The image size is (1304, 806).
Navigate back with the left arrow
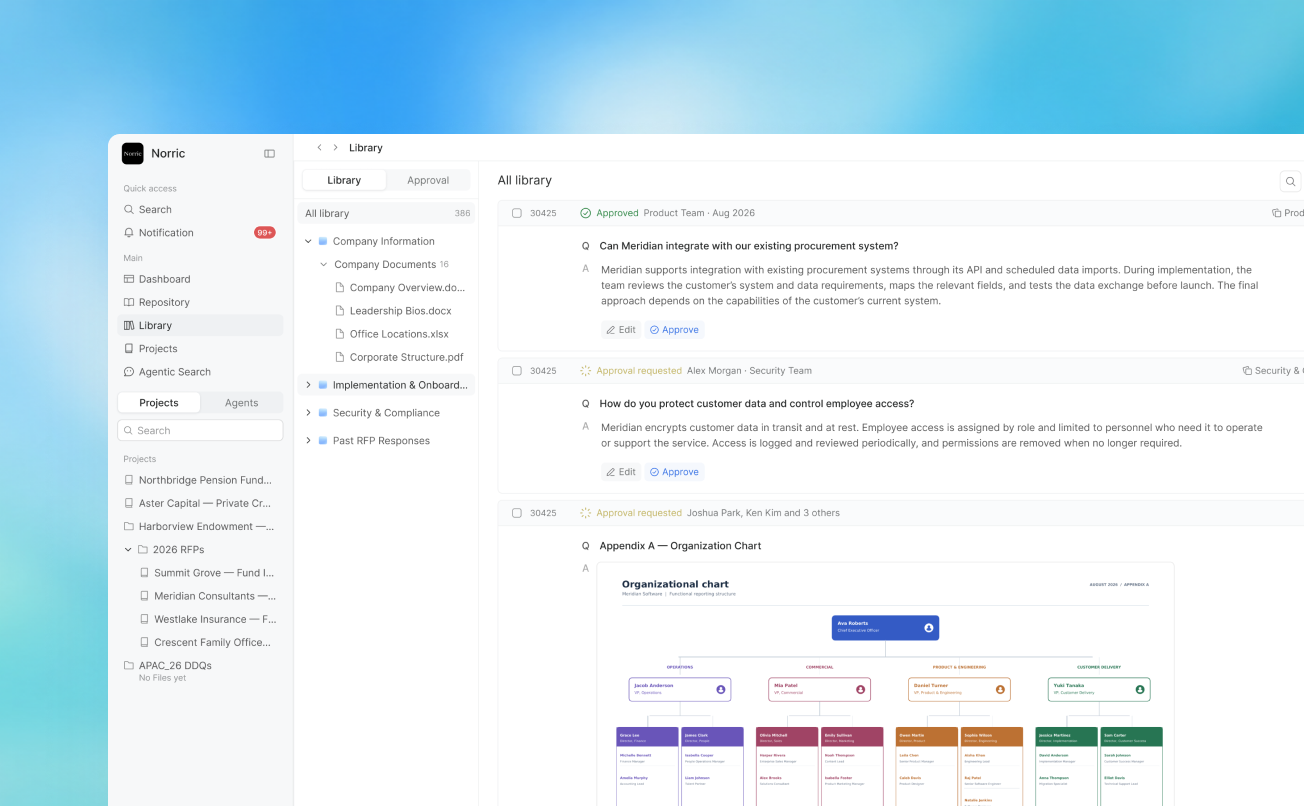click(319, 148)
